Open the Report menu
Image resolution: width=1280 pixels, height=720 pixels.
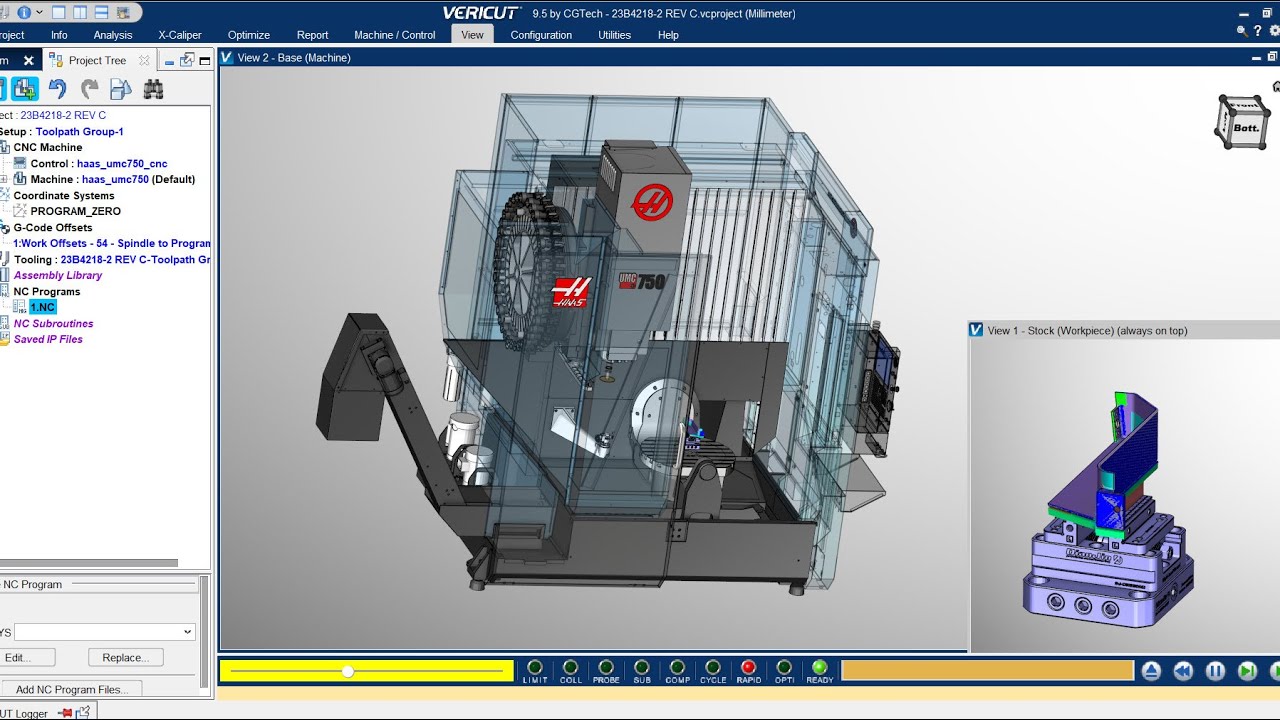click(x=312, y=35)
